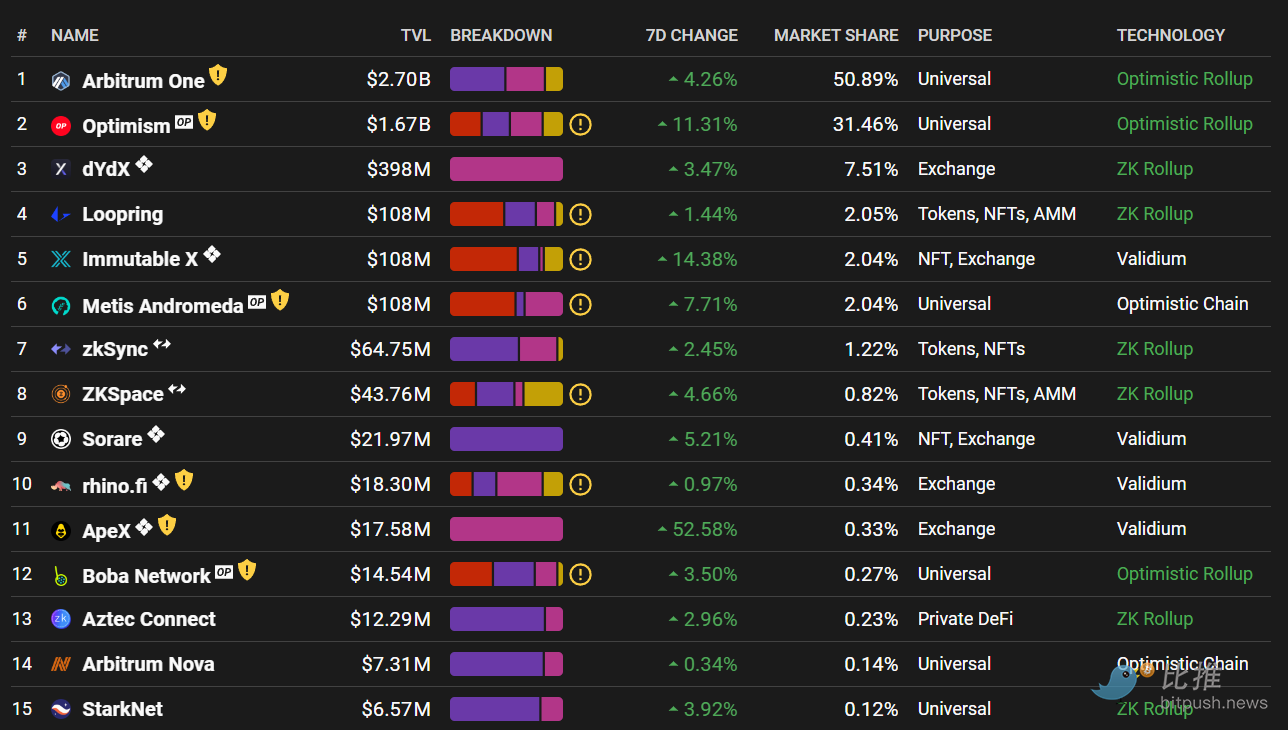Click the dYdX solid pink breakdown bar
Viewport: 1288px width, 730px height.
(x=506, y=169)
